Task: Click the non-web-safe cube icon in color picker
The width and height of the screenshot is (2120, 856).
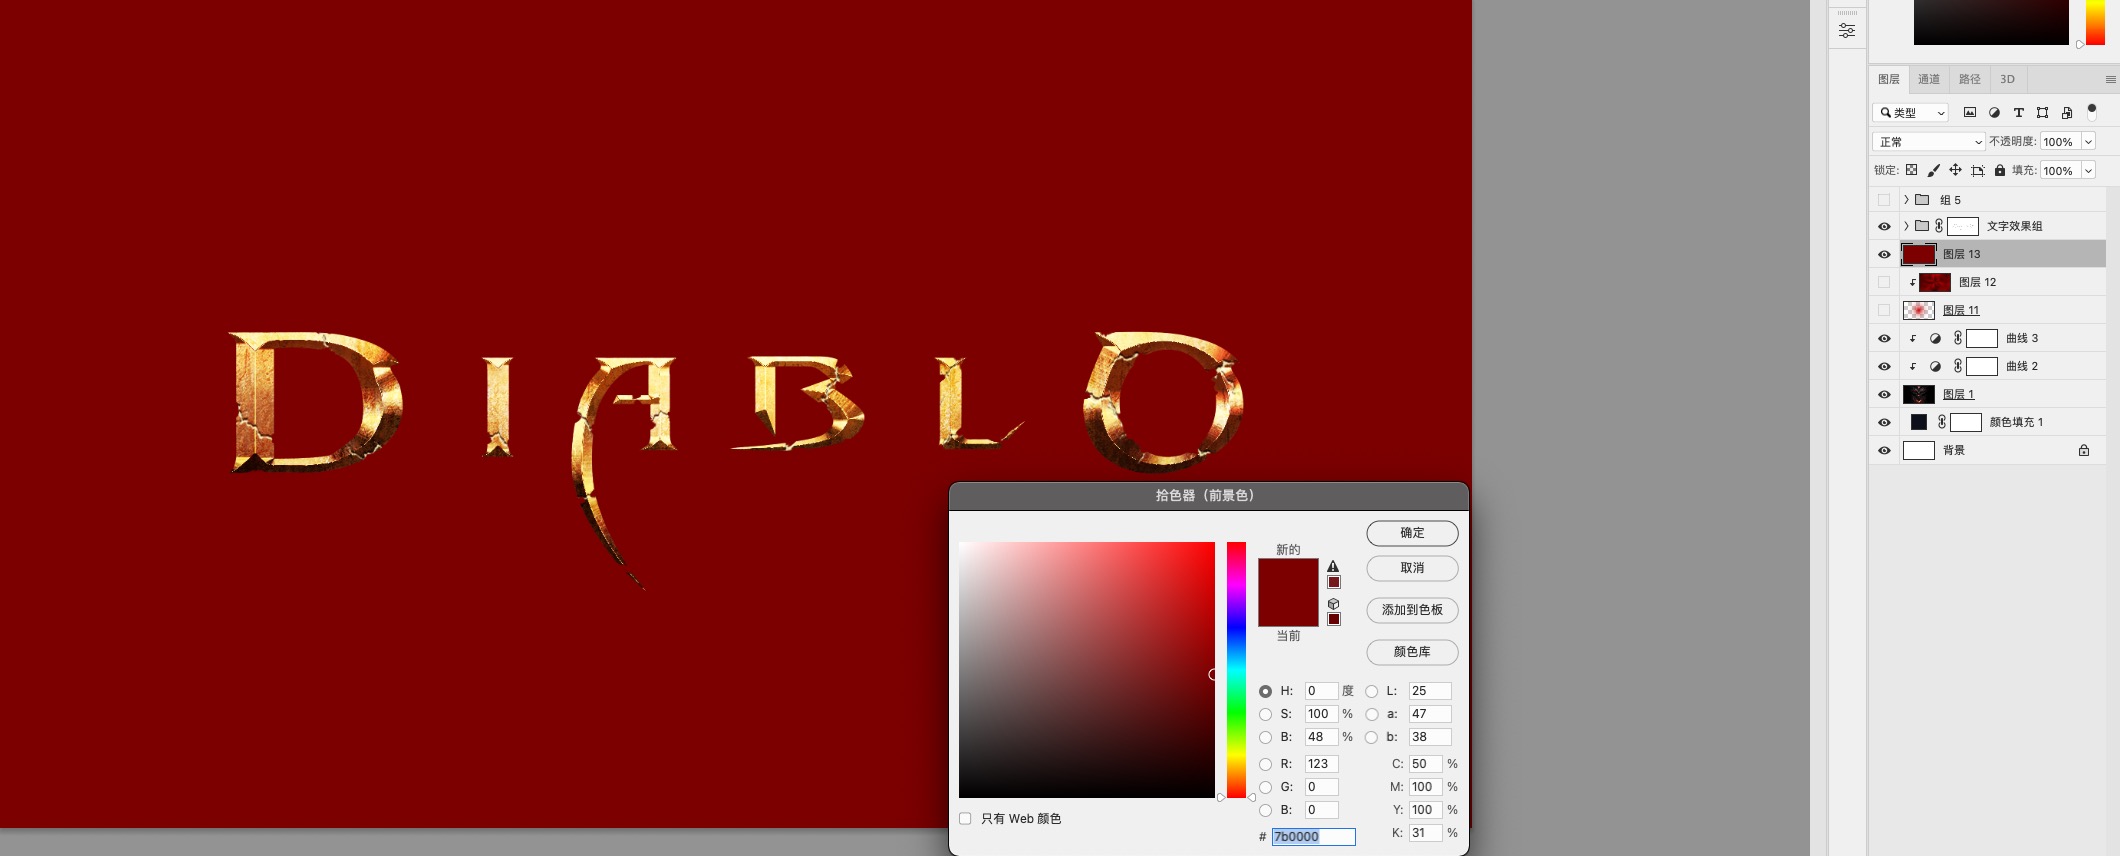Action: [1333, 603]
